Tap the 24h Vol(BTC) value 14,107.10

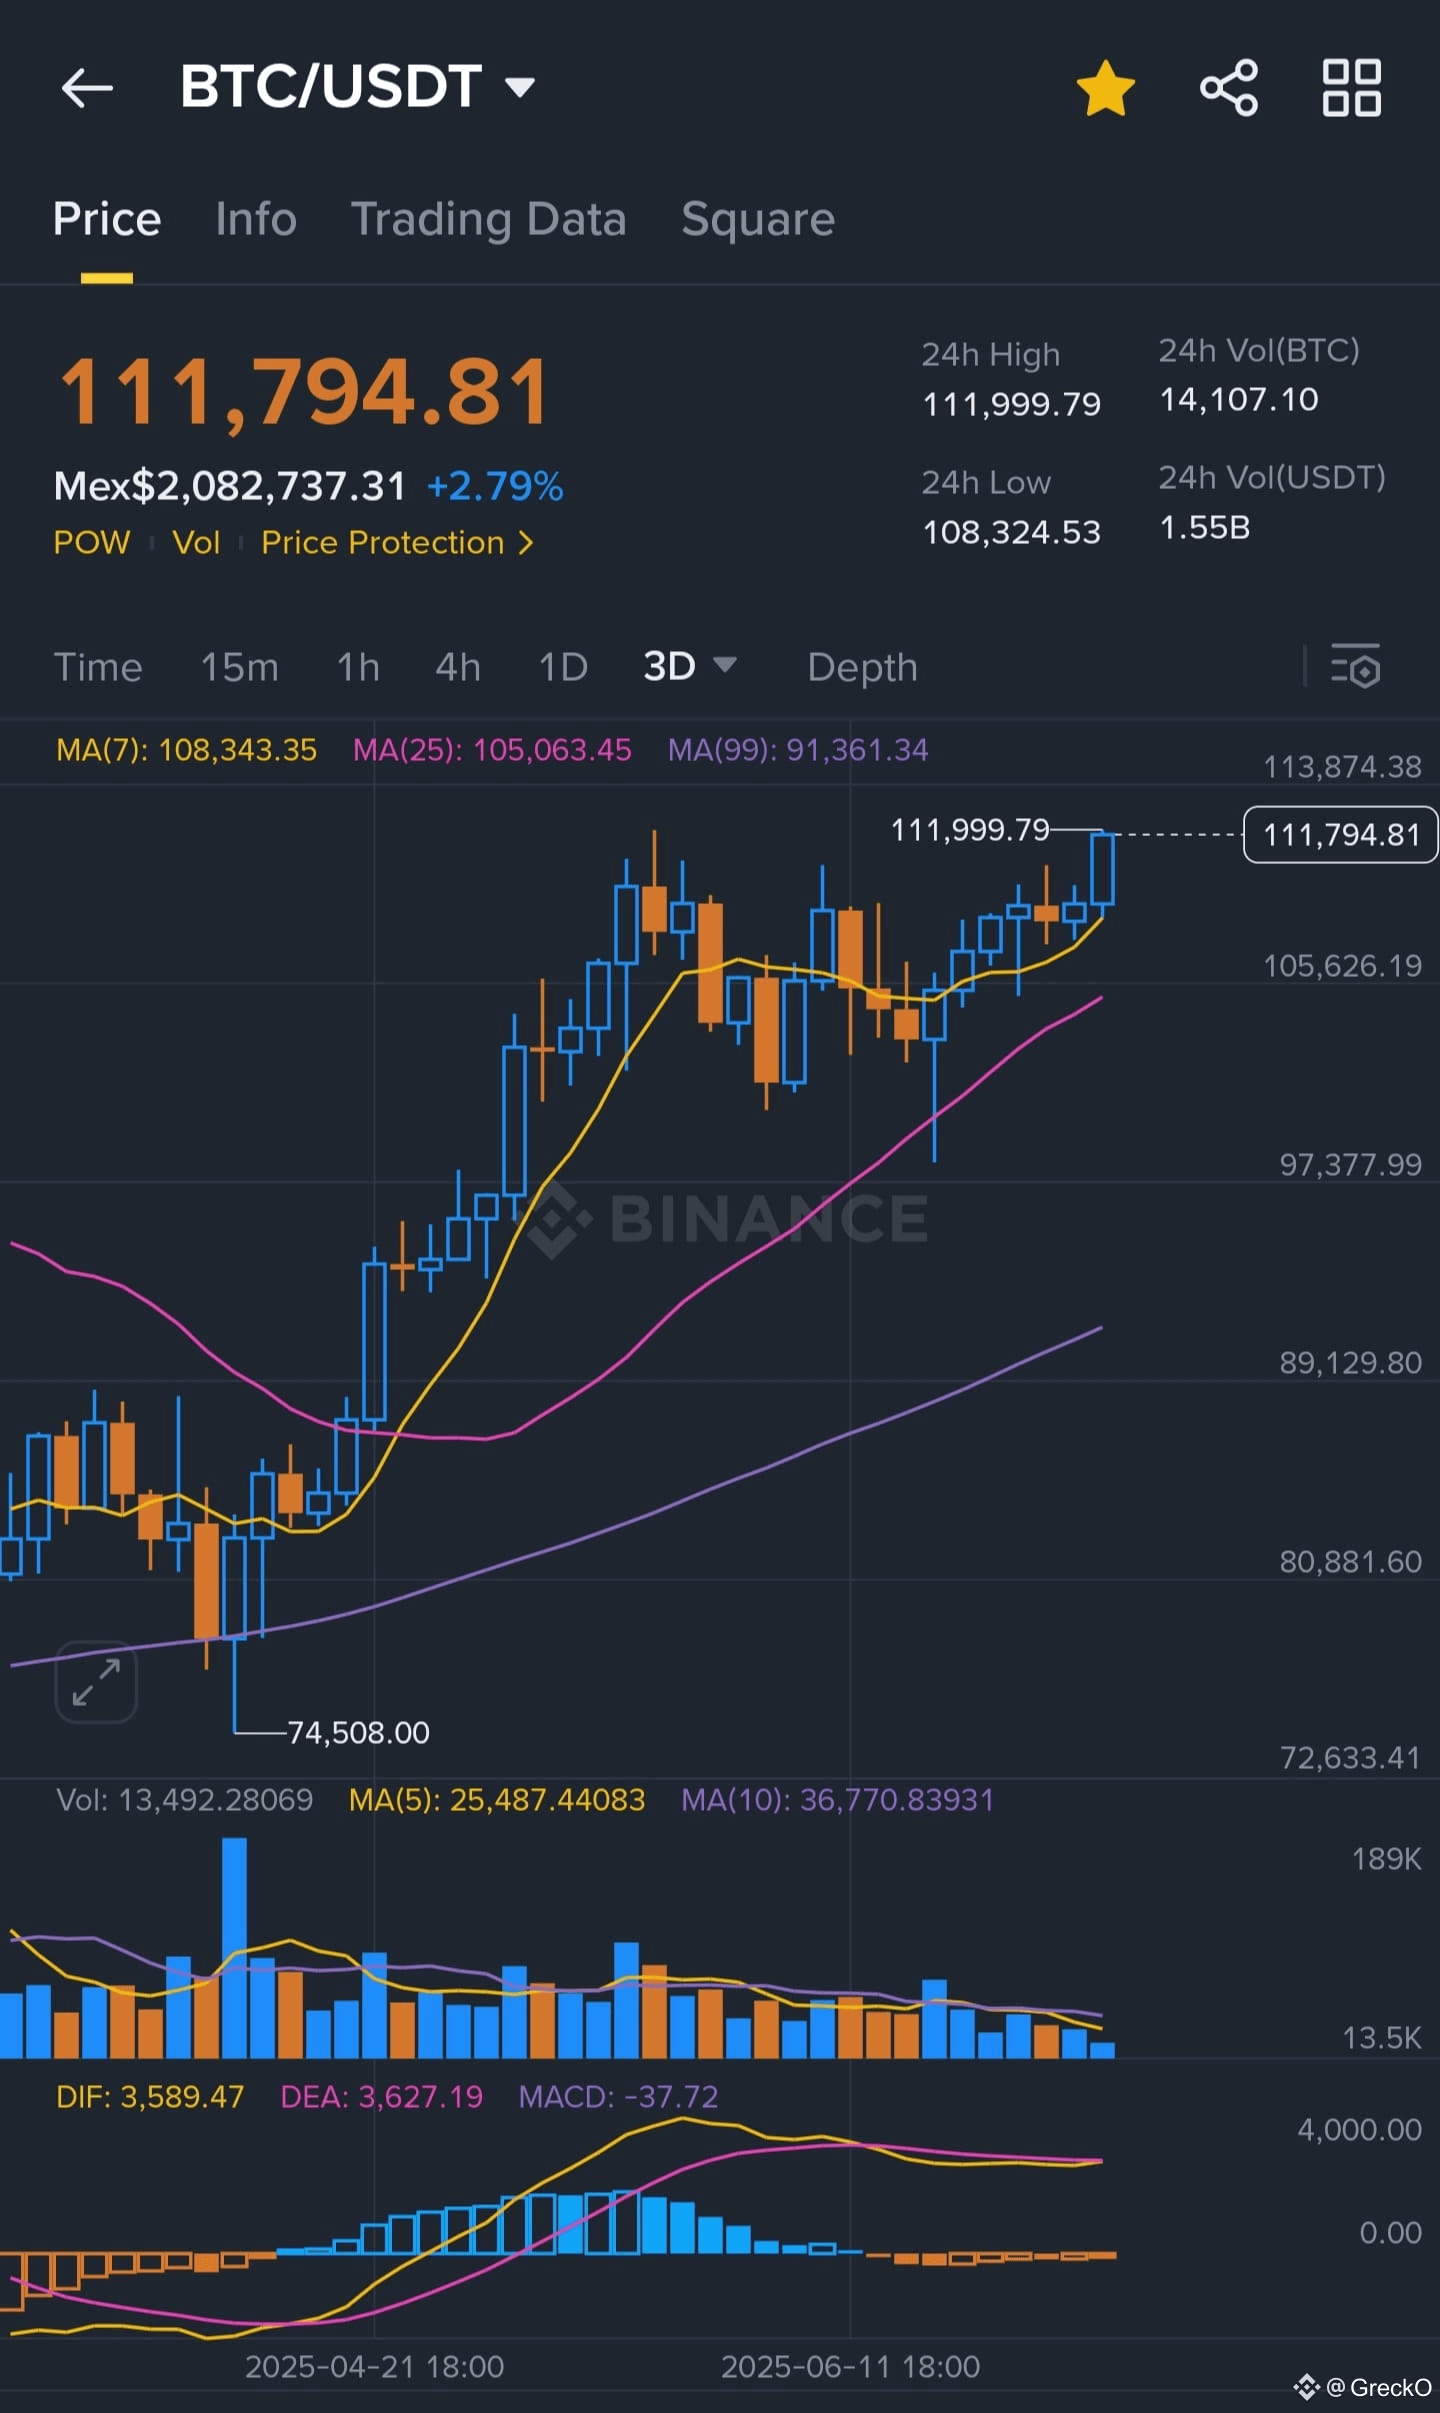point(1238,400)
